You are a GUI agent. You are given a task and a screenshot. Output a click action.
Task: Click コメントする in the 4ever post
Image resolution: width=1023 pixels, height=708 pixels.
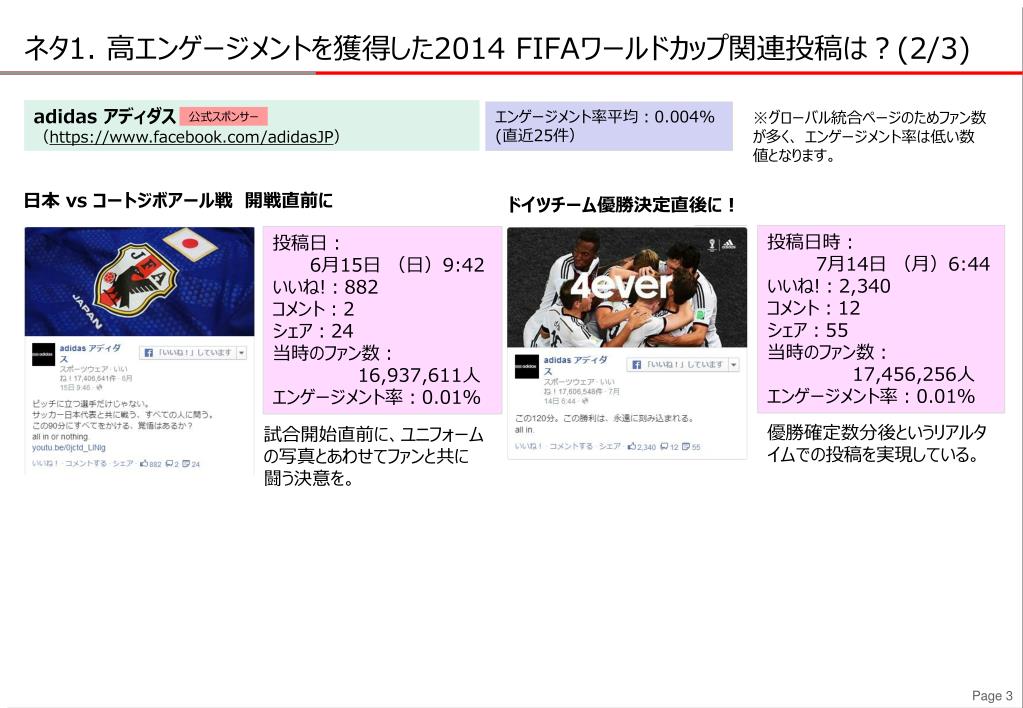(571, 447)
